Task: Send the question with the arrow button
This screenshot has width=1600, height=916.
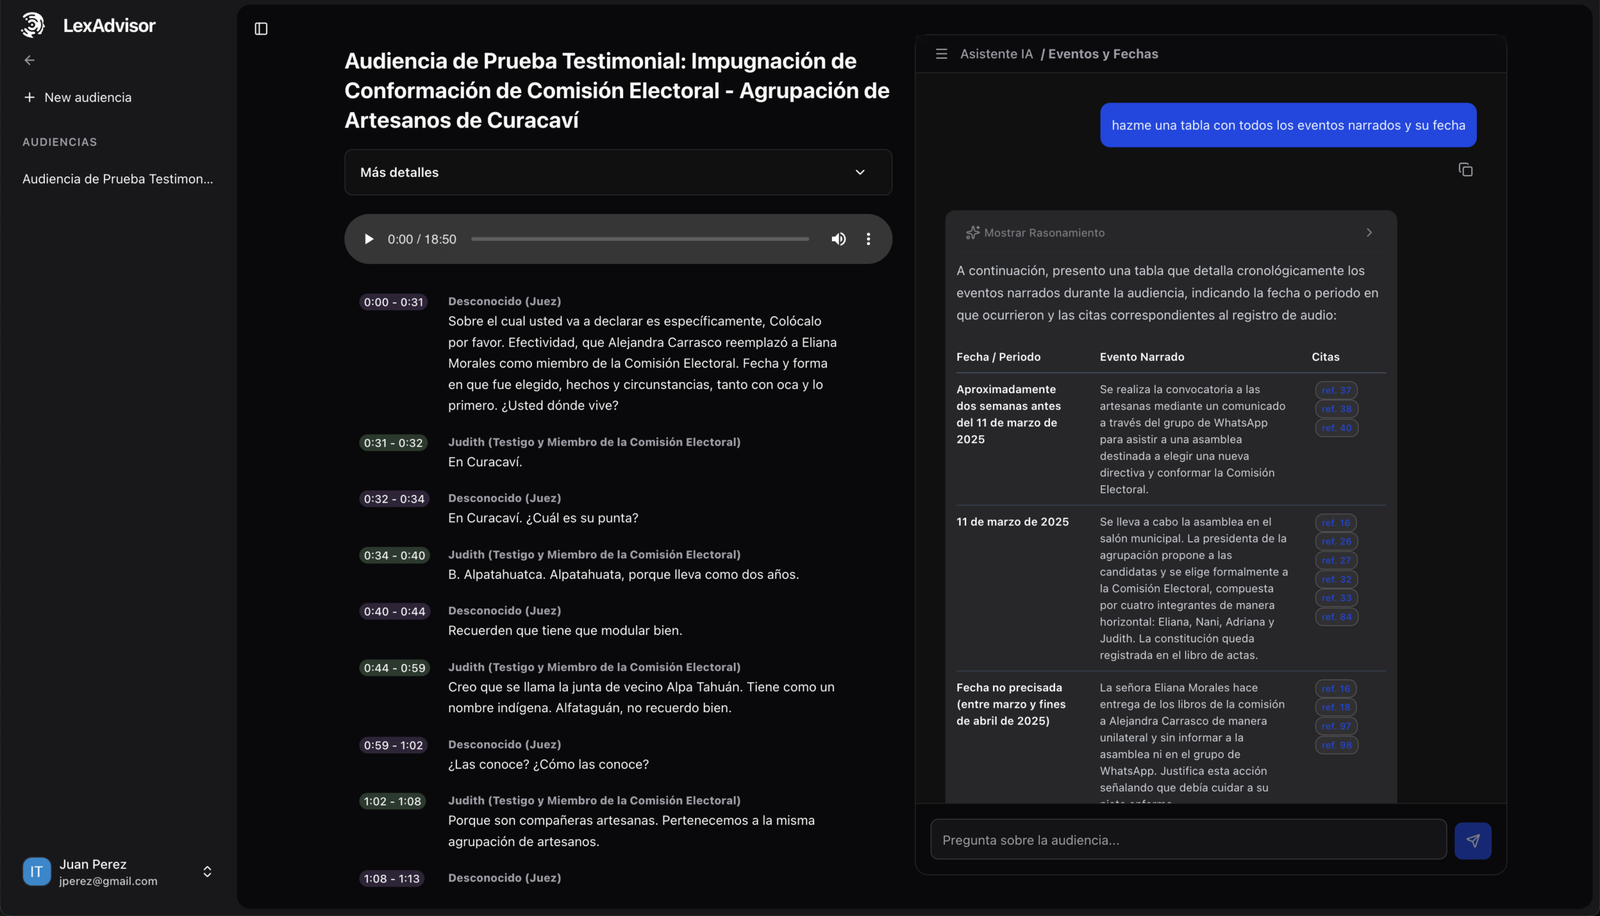Action: (1473, 841)
